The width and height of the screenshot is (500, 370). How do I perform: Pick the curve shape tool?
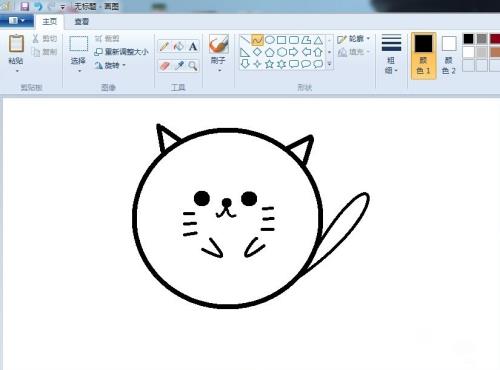pos(257,40)
